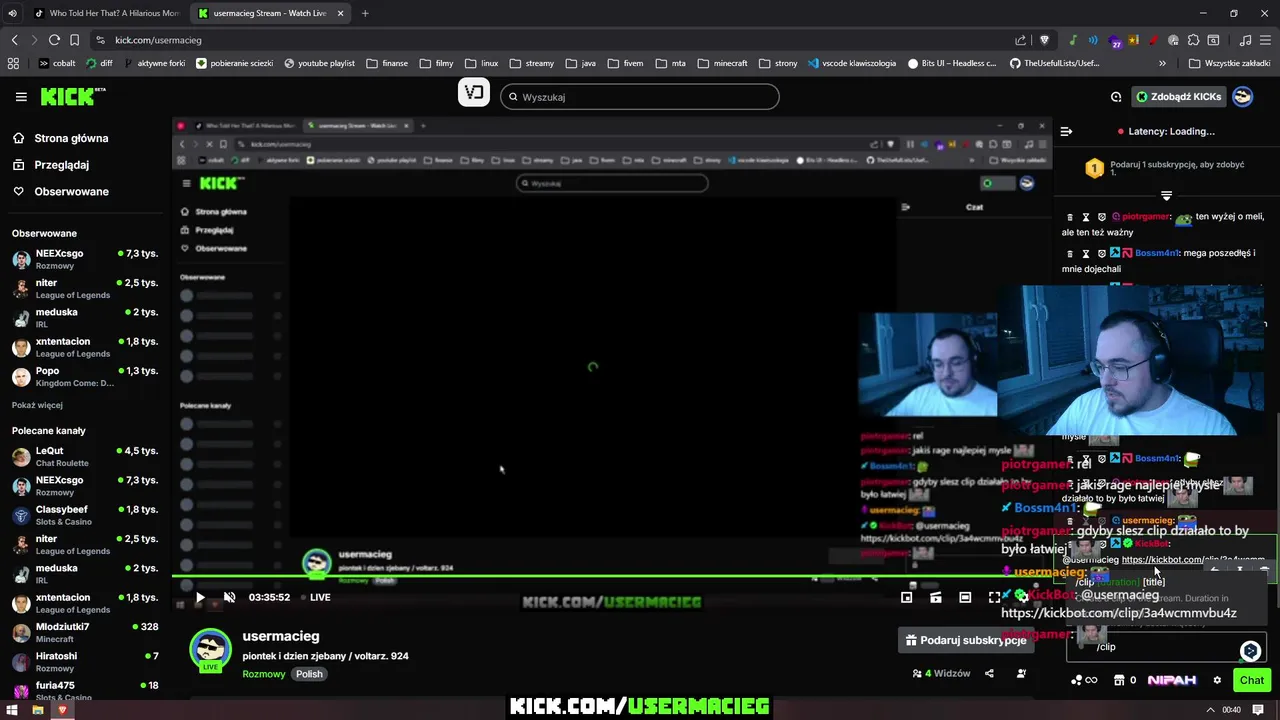
Task: Show more bookmarks overflow chevron
Action: coord(1162,63)
